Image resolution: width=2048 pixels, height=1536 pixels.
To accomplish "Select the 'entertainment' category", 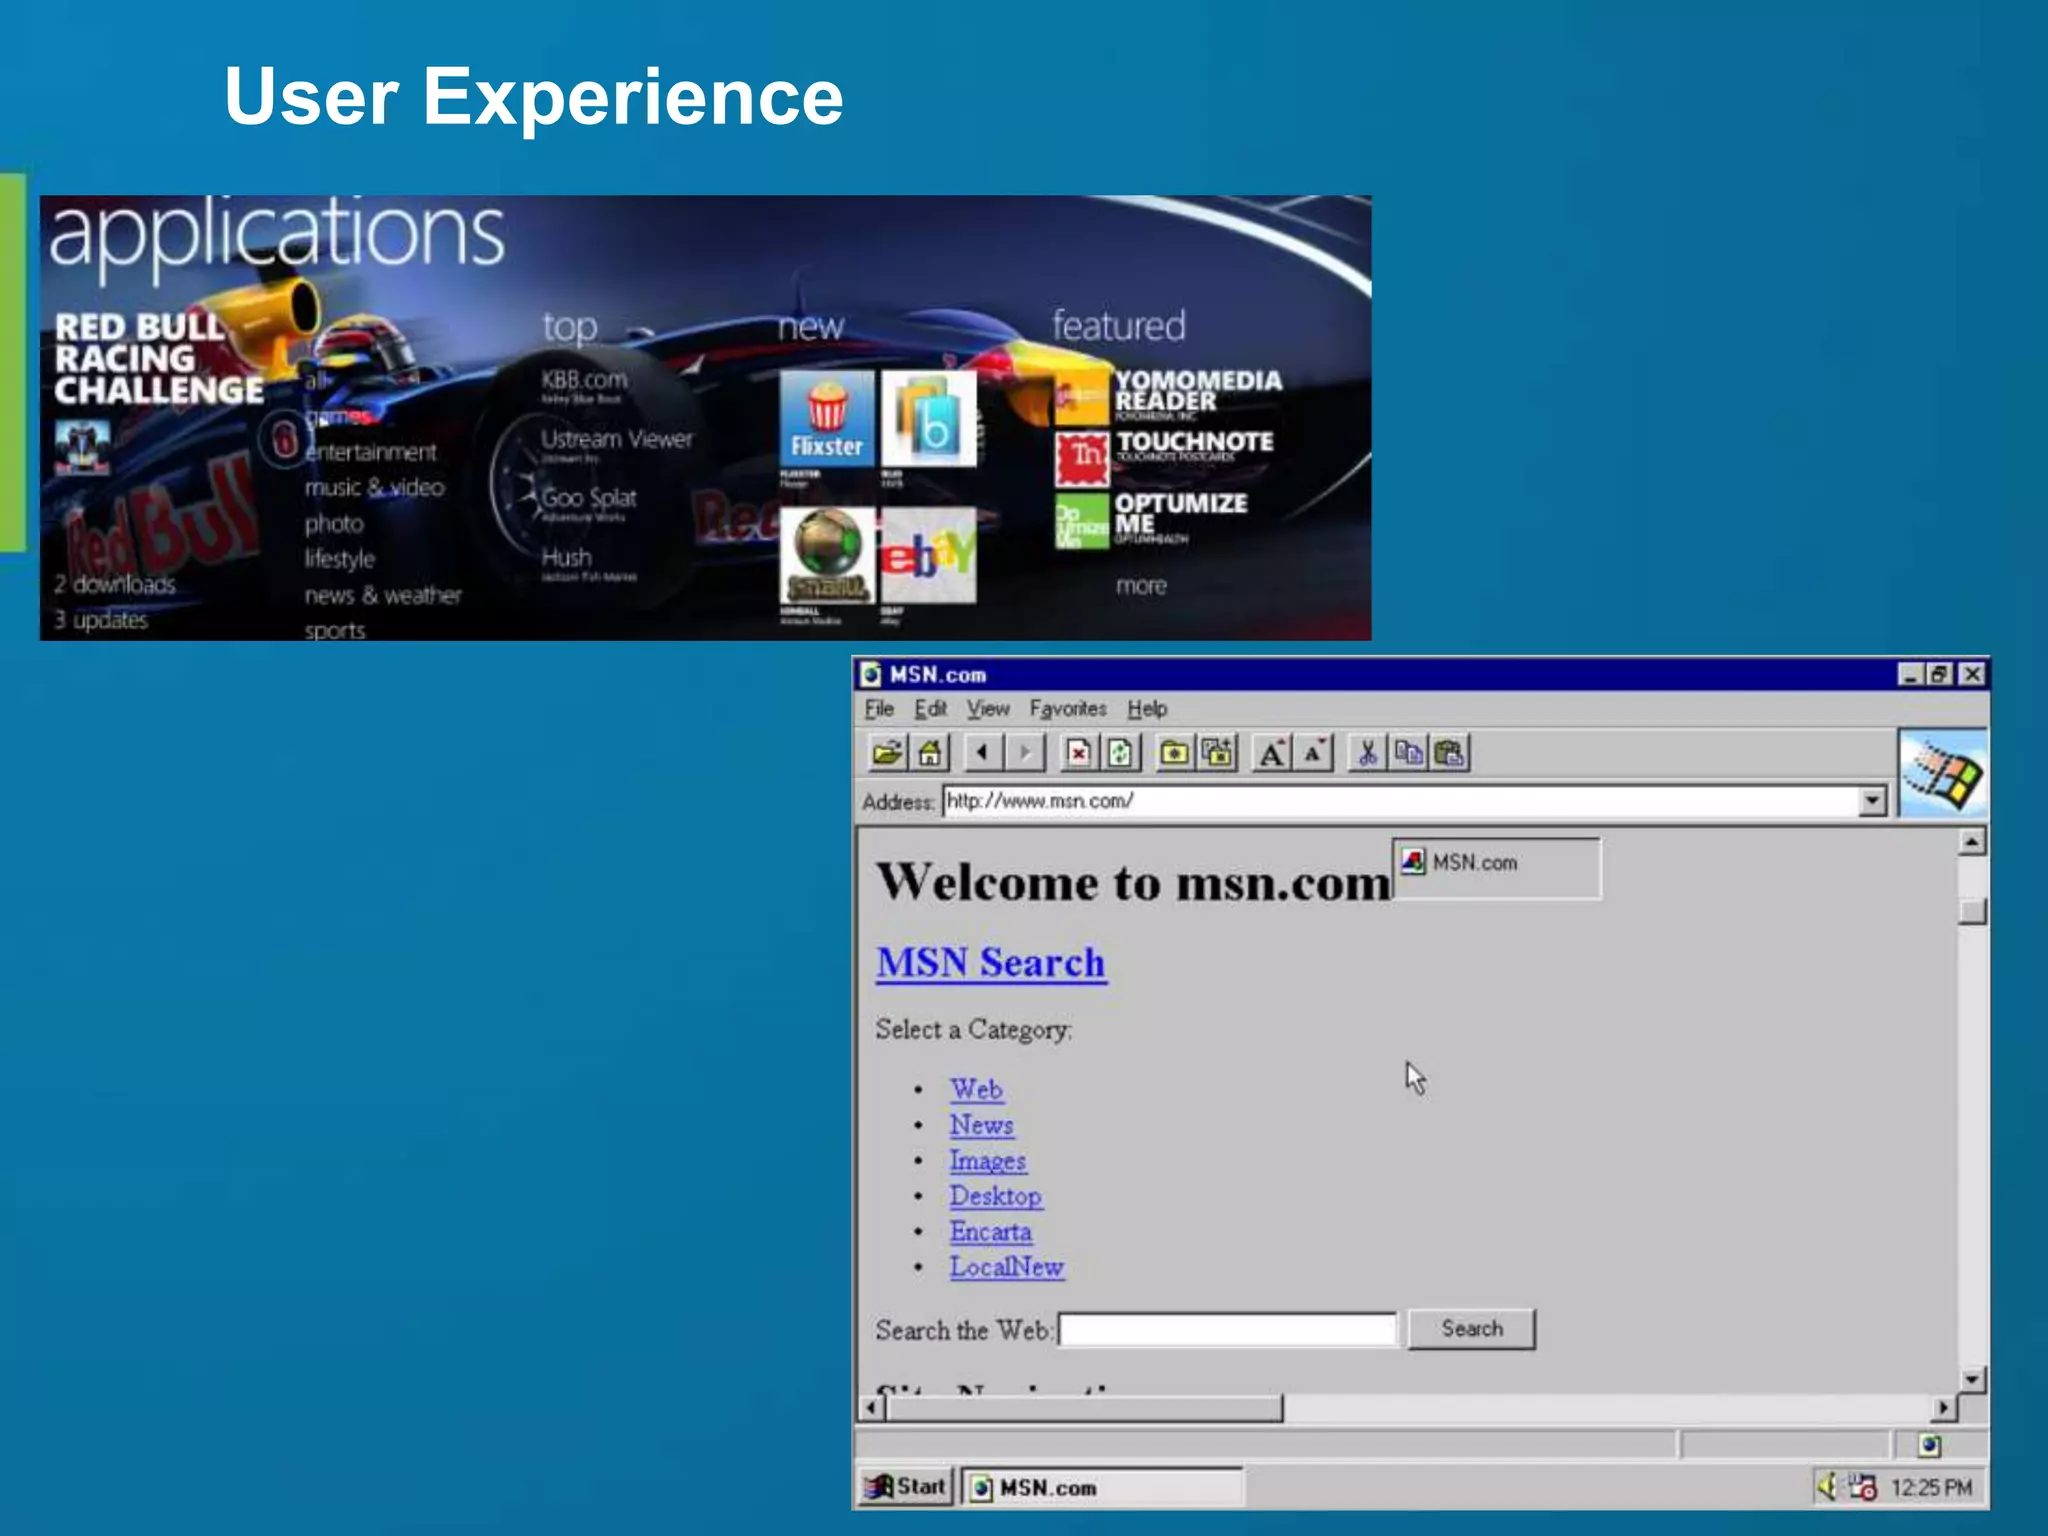I will pos(371,452).
